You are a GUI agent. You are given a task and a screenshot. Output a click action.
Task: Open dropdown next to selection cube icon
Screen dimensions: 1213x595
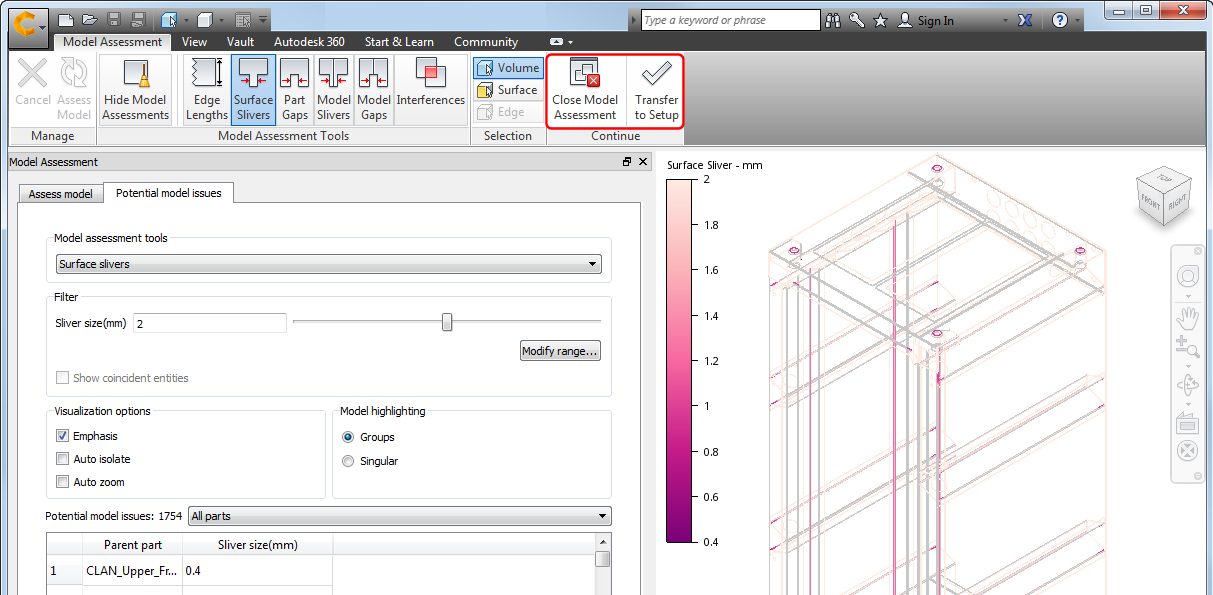click(x=186, y=20)
